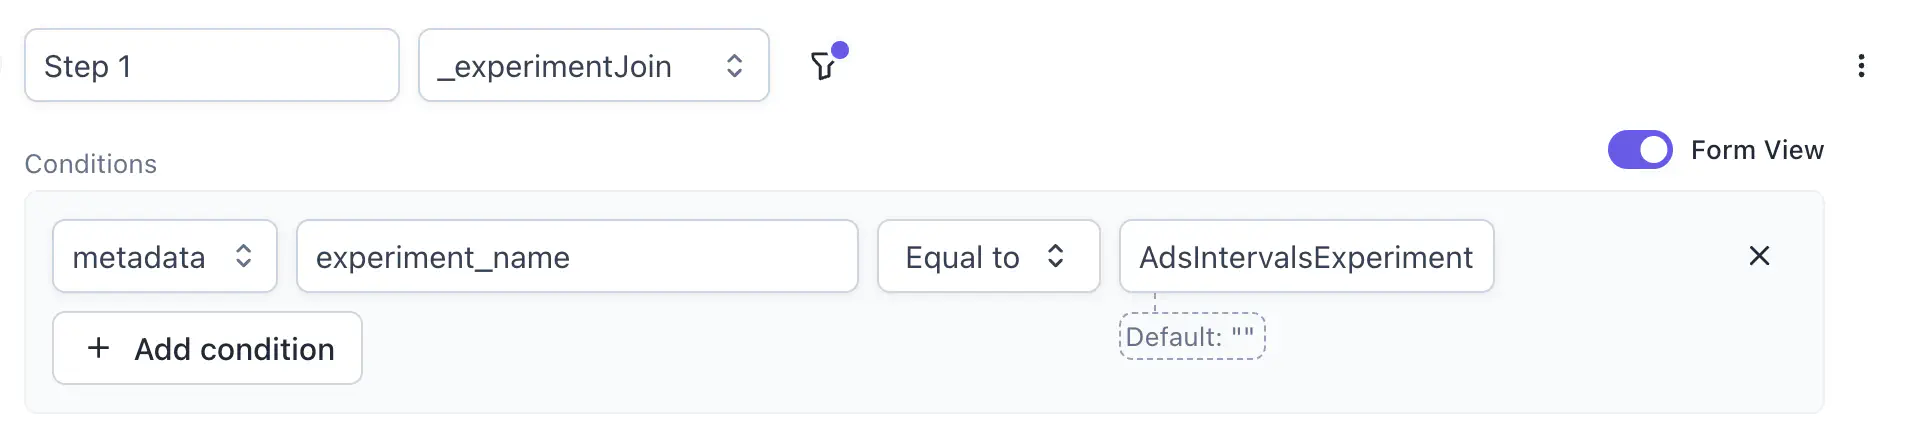This screenshot has height=444, width=1908.
Task: Click the AdsIntervalsExperiment value field
Action: (x=1305, y=257)
